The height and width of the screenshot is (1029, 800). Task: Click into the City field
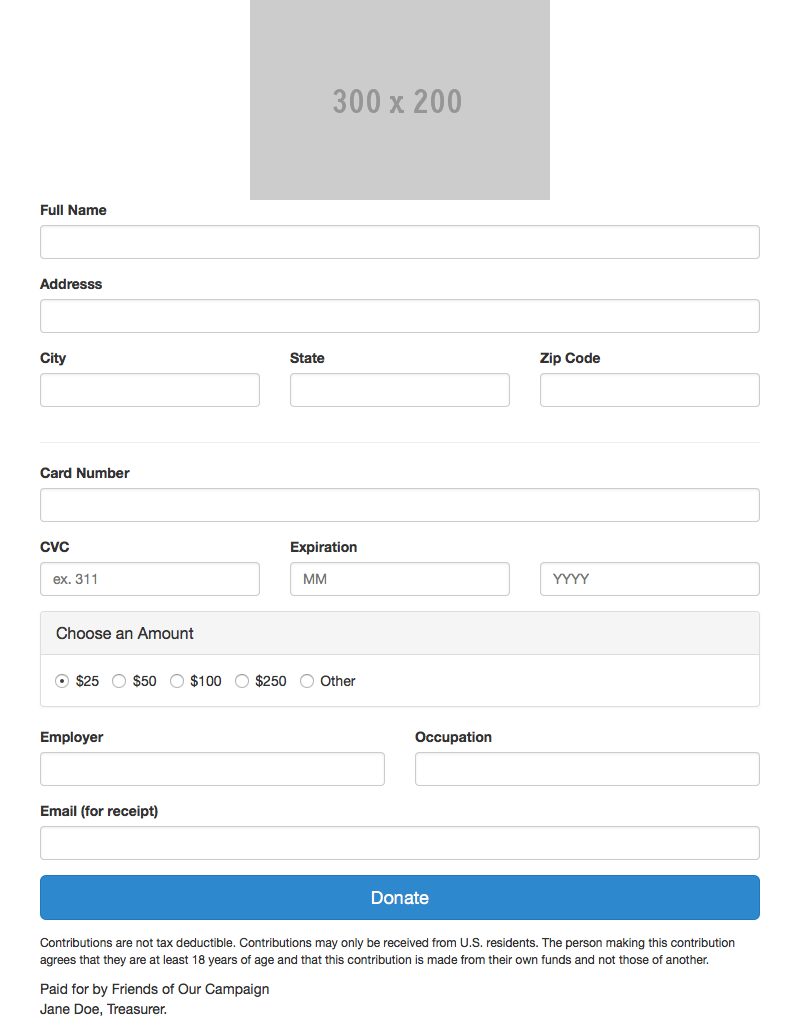pos(150,390)
